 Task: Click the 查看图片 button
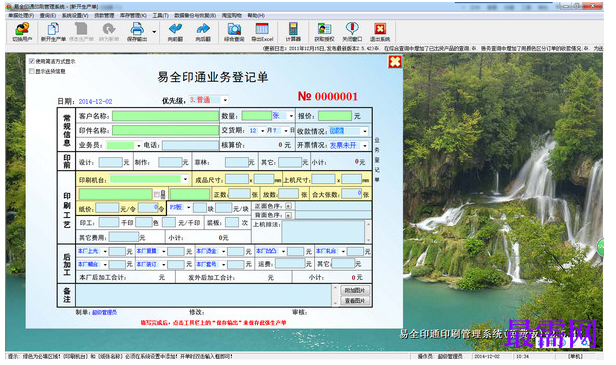355,301
